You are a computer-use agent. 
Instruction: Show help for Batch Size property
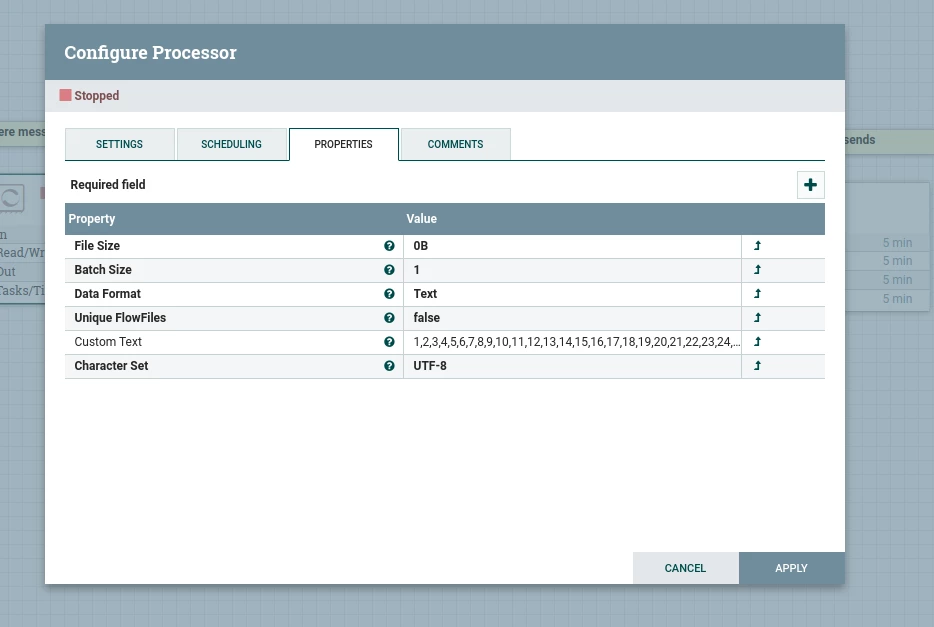click(389, 270)
